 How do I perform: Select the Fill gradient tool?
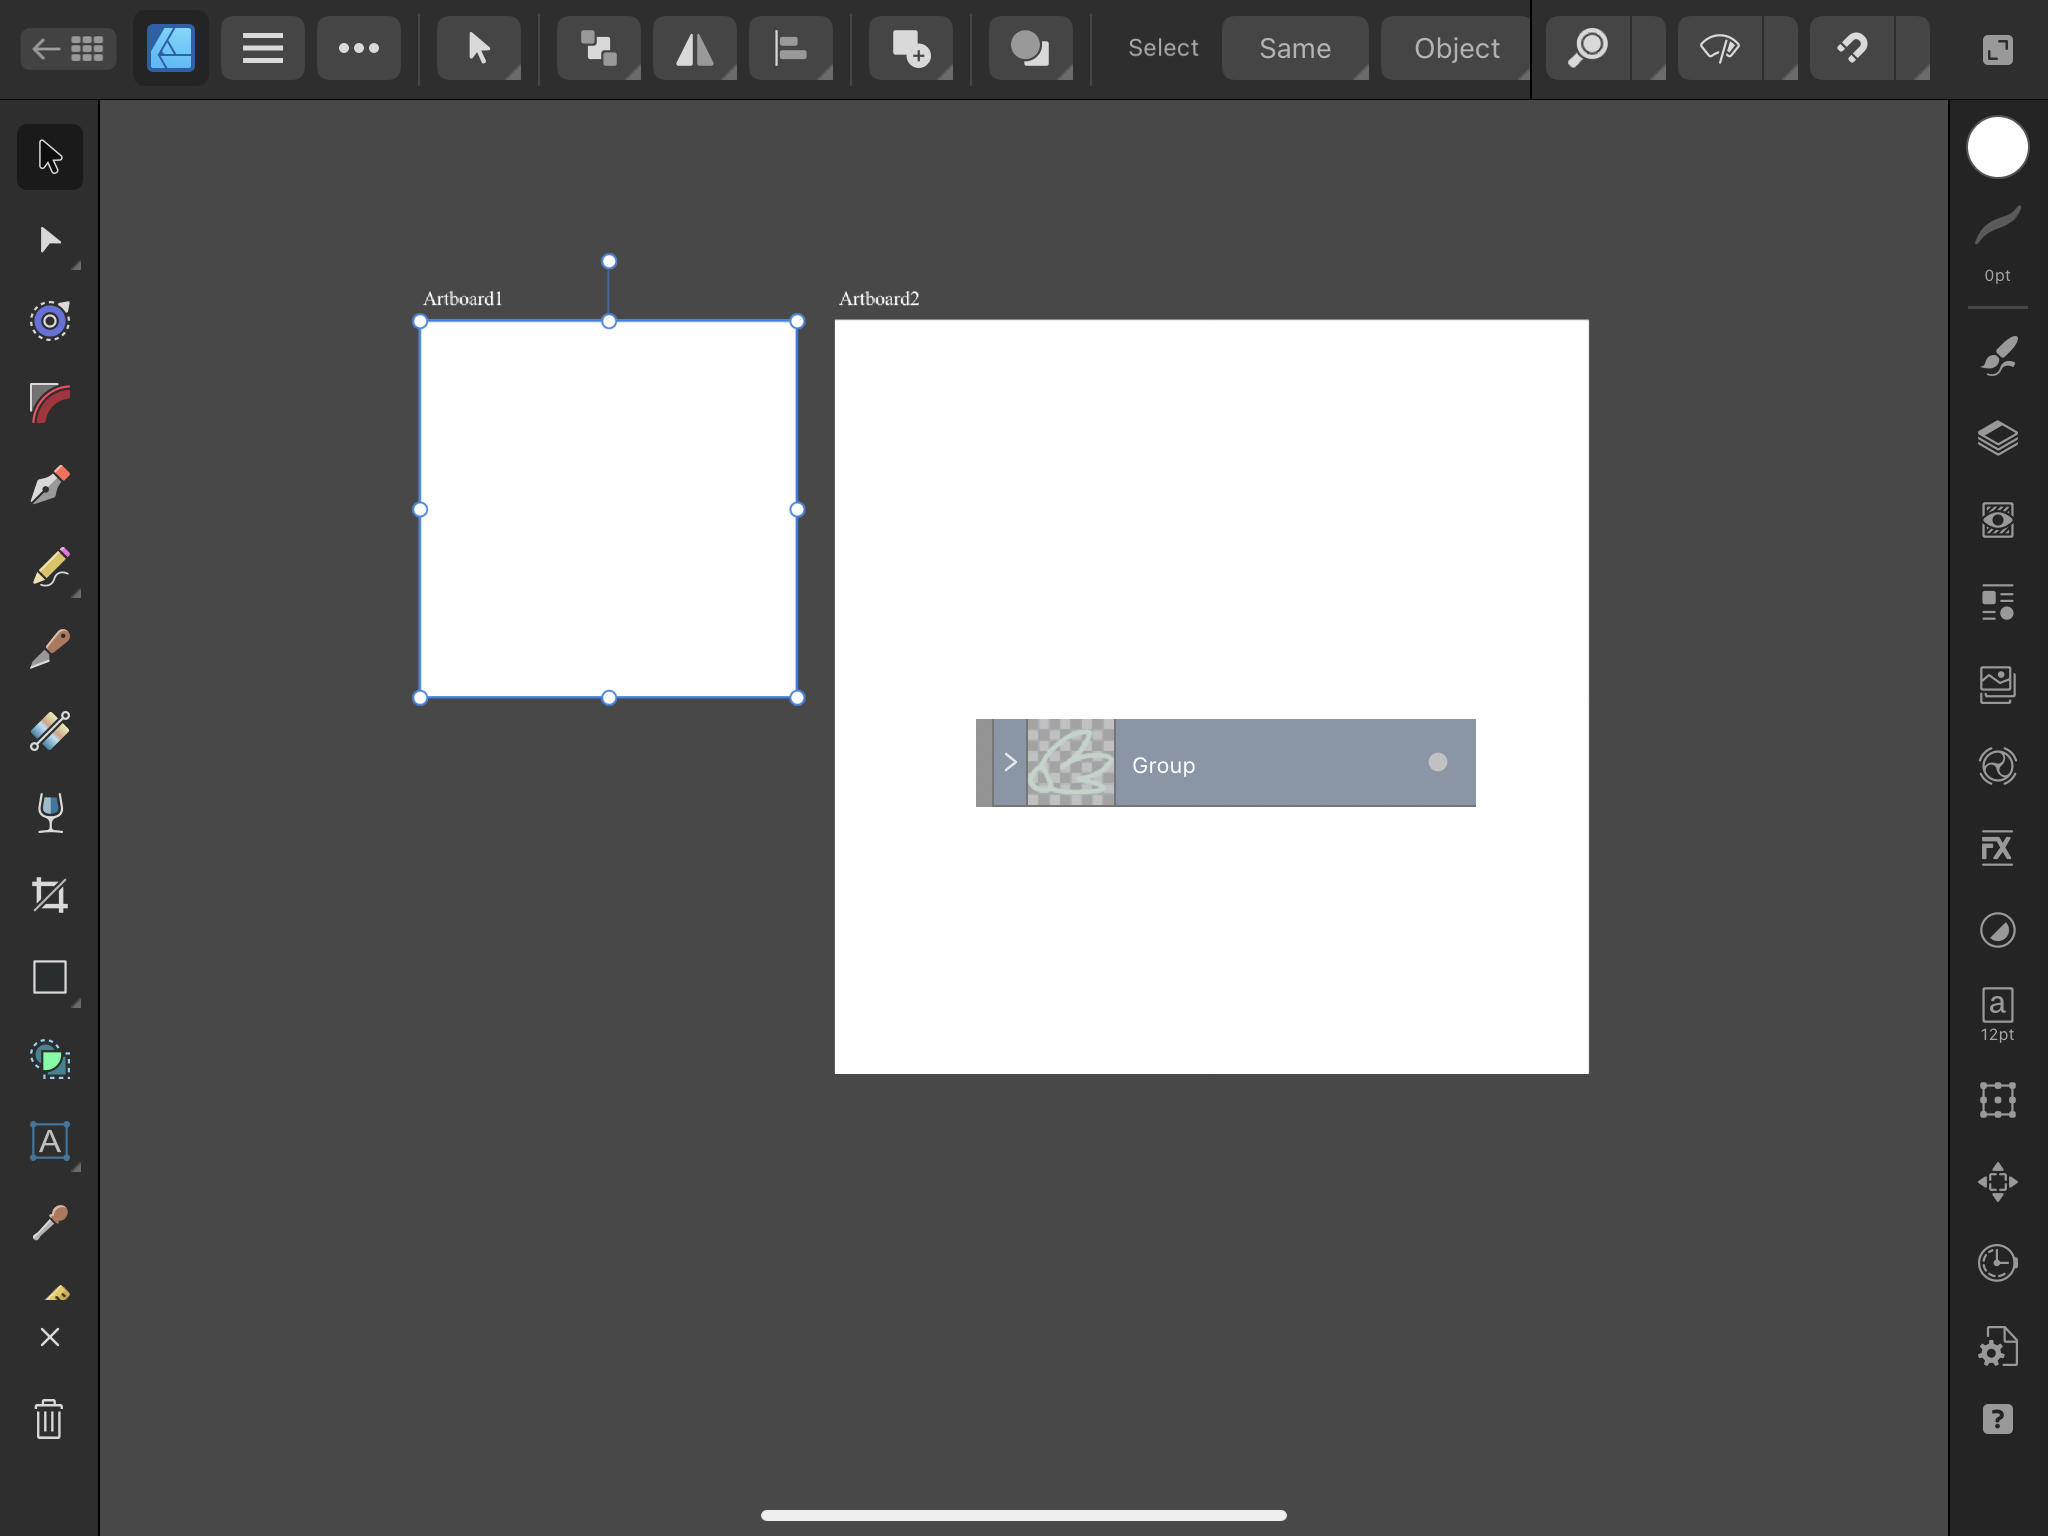point(50,731)
